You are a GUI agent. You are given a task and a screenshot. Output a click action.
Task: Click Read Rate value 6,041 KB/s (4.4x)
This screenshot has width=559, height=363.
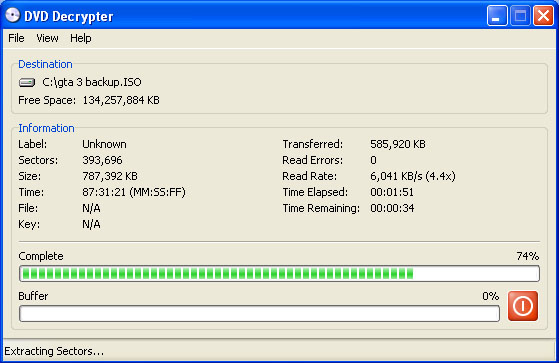pos(412,176)
